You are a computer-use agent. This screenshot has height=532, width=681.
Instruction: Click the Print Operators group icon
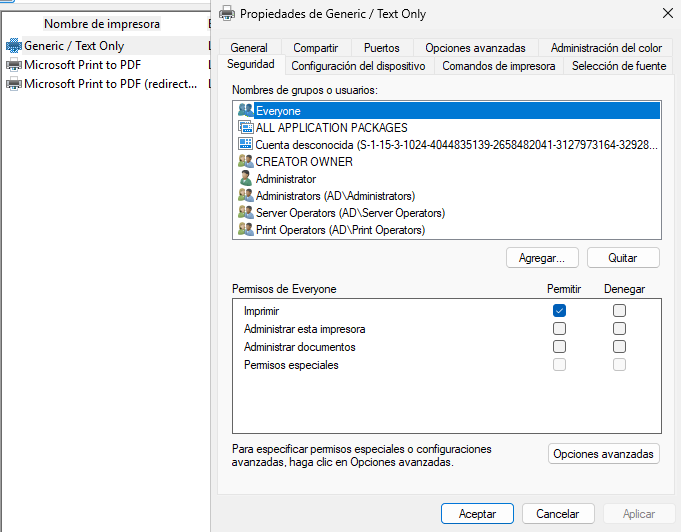click(246, 230)
